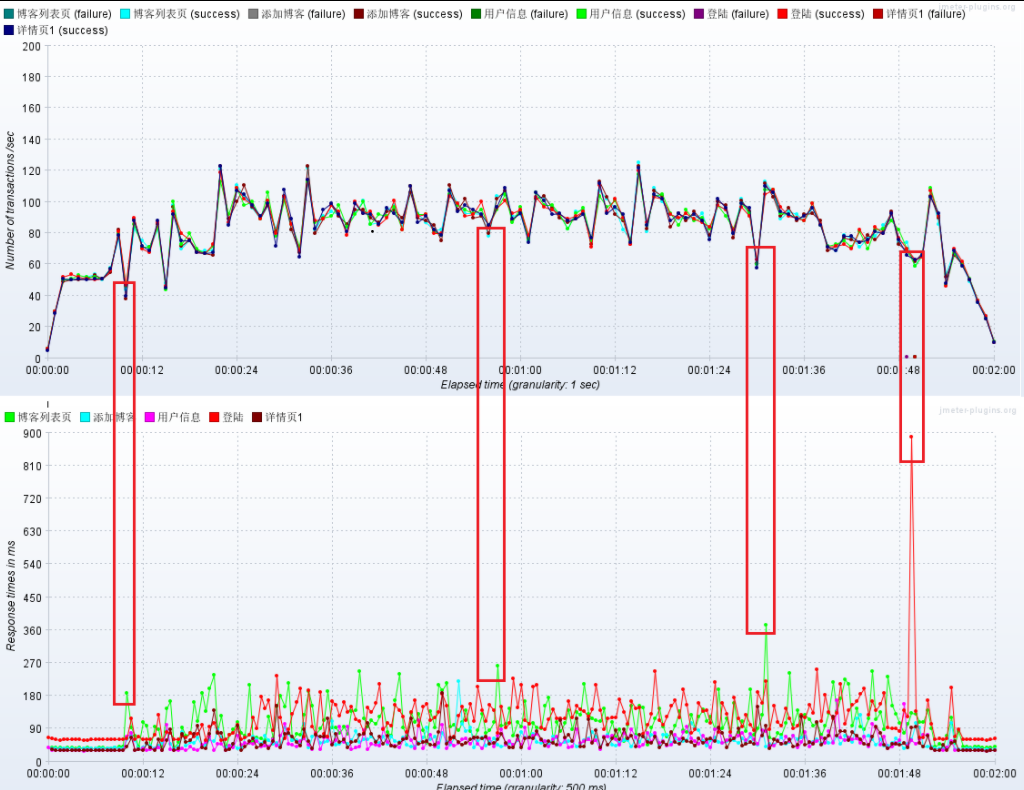This screenshot has height=790, width=1024.
Task: Select the 详情页1 (success) legend label
Action: [63, 30]
